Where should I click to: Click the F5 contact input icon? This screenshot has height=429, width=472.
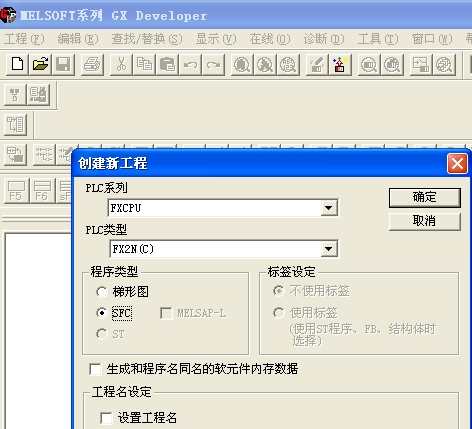click(x=16, y=191)
